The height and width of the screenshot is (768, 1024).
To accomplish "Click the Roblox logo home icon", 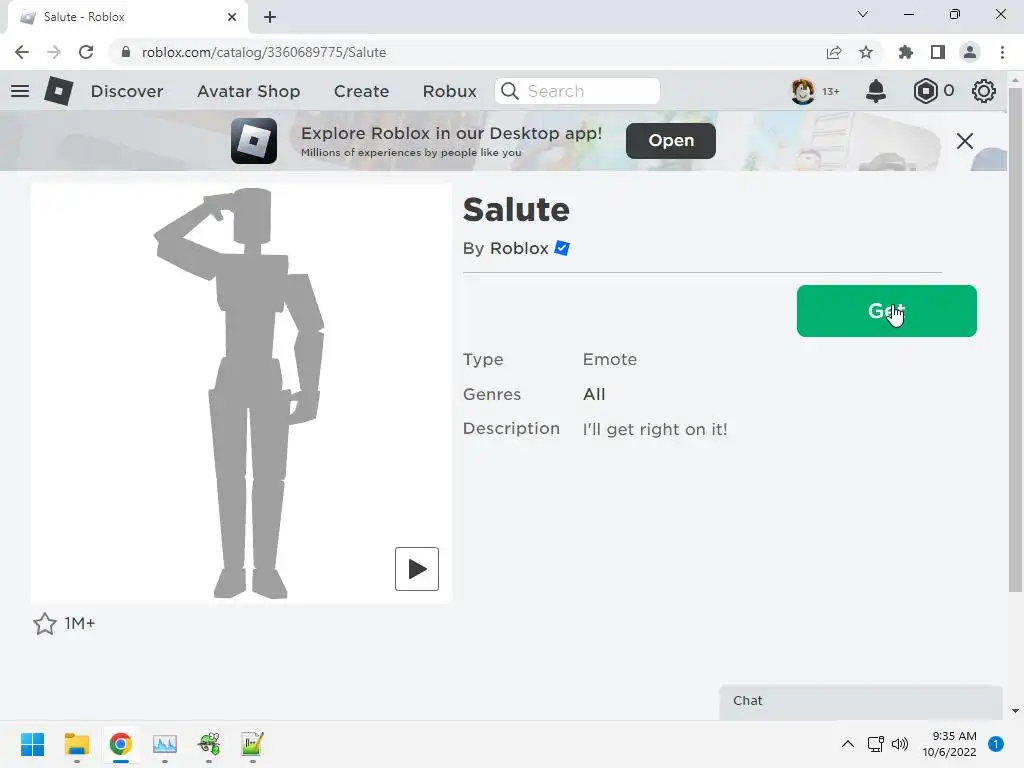I will (58, 91).
